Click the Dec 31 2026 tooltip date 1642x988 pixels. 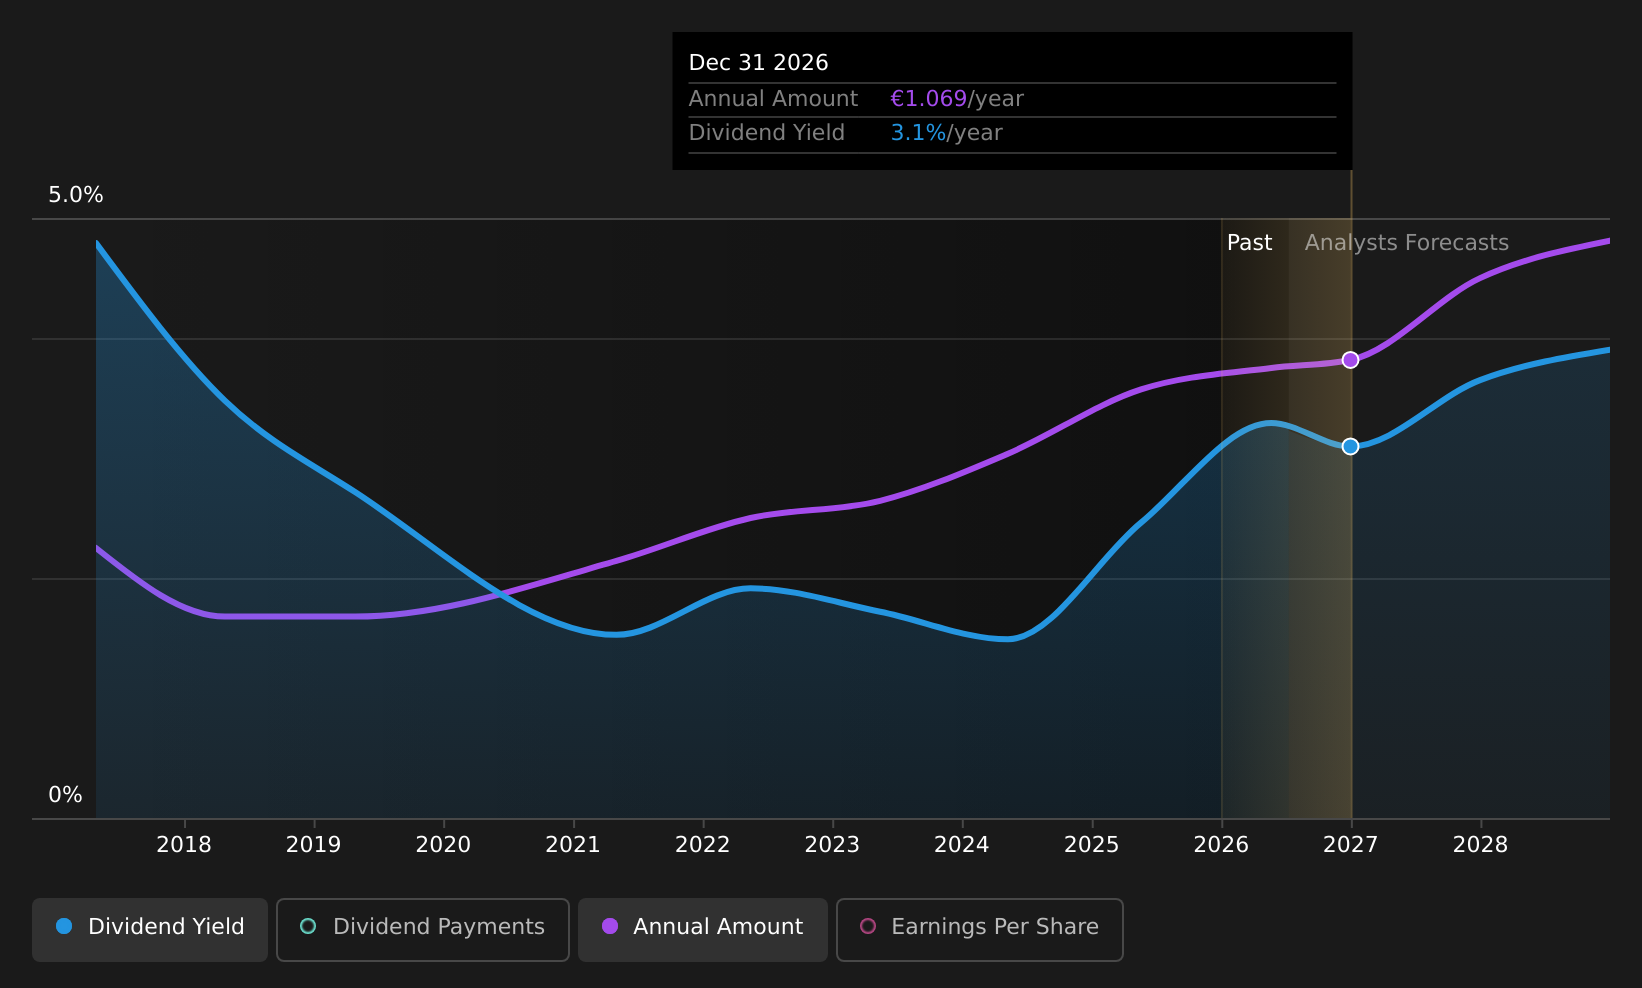[759, 63]
